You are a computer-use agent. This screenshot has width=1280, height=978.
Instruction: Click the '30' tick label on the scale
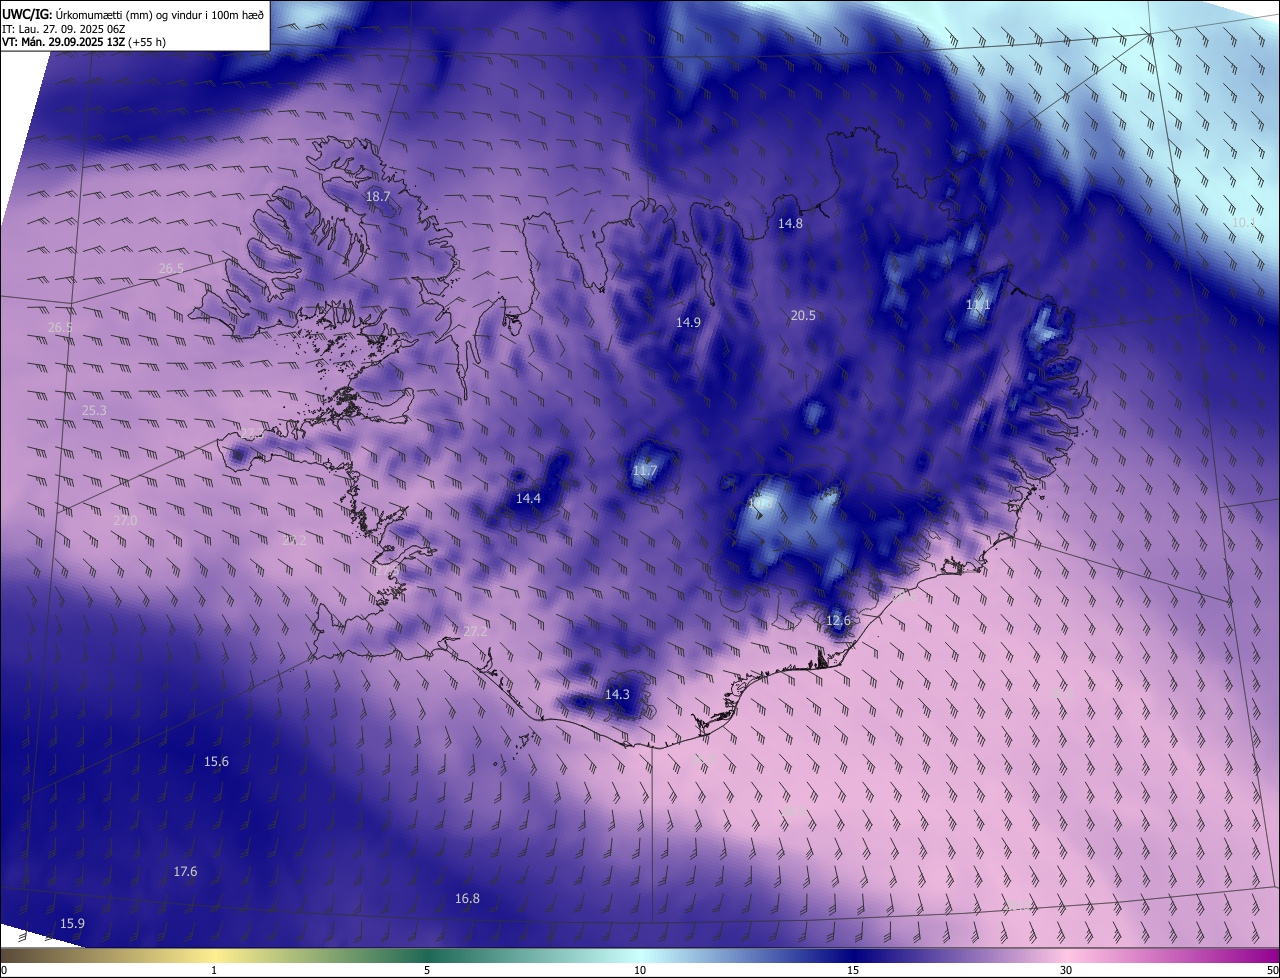tap(1066, 970)
